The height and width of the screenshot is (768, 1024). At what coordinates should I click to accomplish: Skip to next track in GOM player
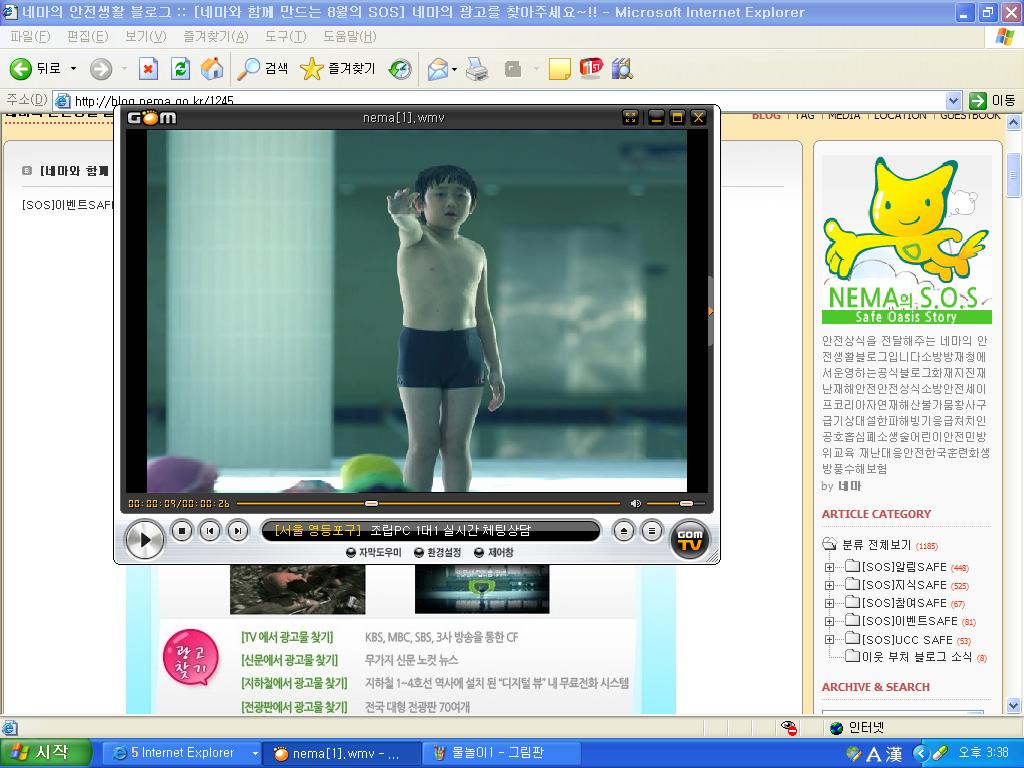tap(238, 531)
